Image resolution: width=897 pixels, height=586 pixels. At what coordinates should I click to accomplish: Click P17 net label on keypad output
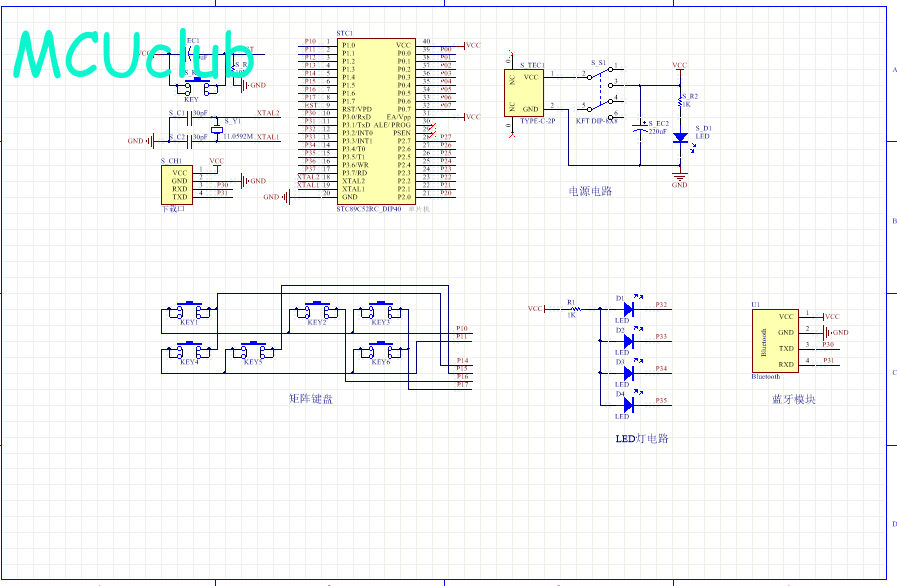(x=462, y=385)
